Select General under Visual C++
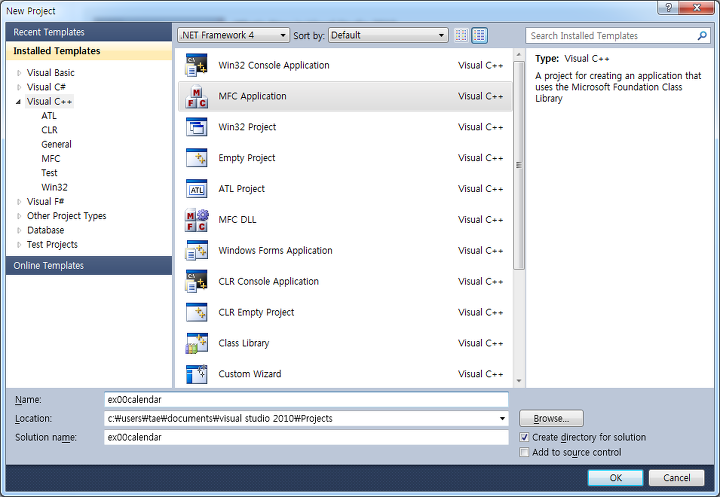The image size is (720, 497). [x=56, y=144]
